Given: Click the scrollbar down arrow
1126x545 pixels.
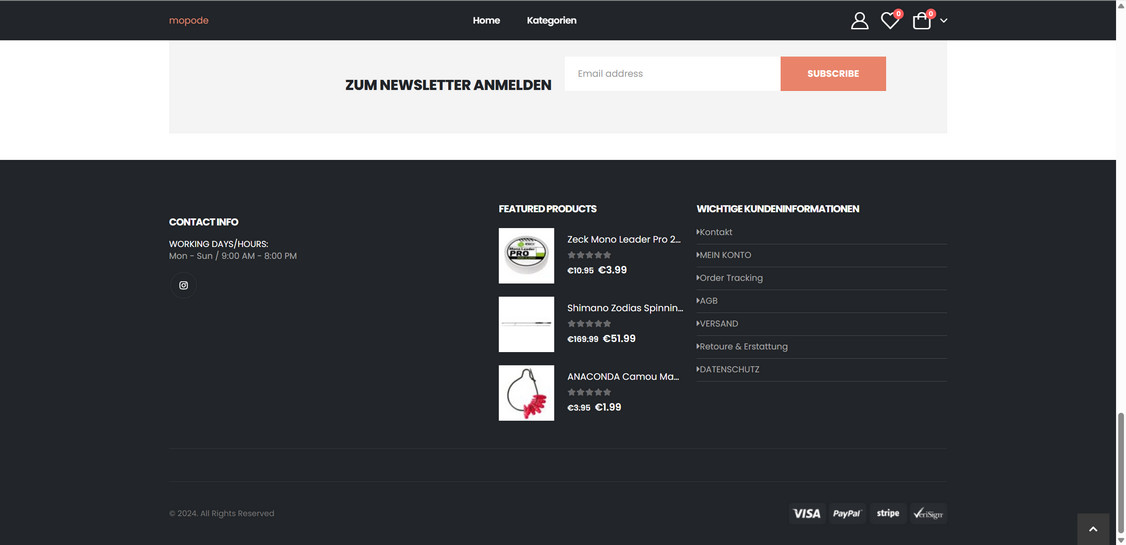Looking at the screenshot, I should (1121, 539).
